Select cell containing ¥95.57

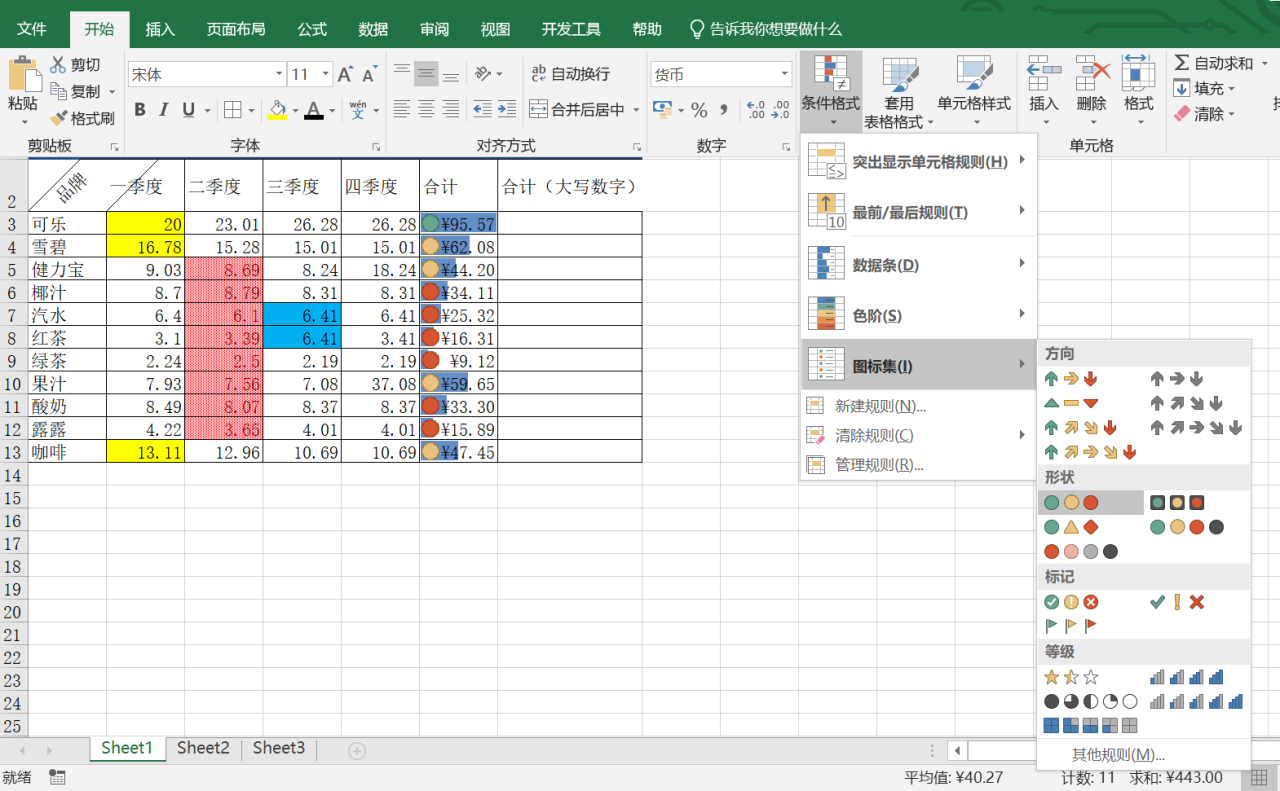tap(458, 223)
